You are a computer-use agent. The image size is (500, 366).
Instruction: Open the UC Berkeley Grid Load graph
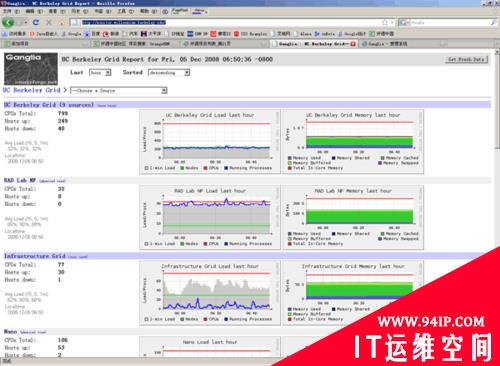pyautogui.click(x=210, y=142)
